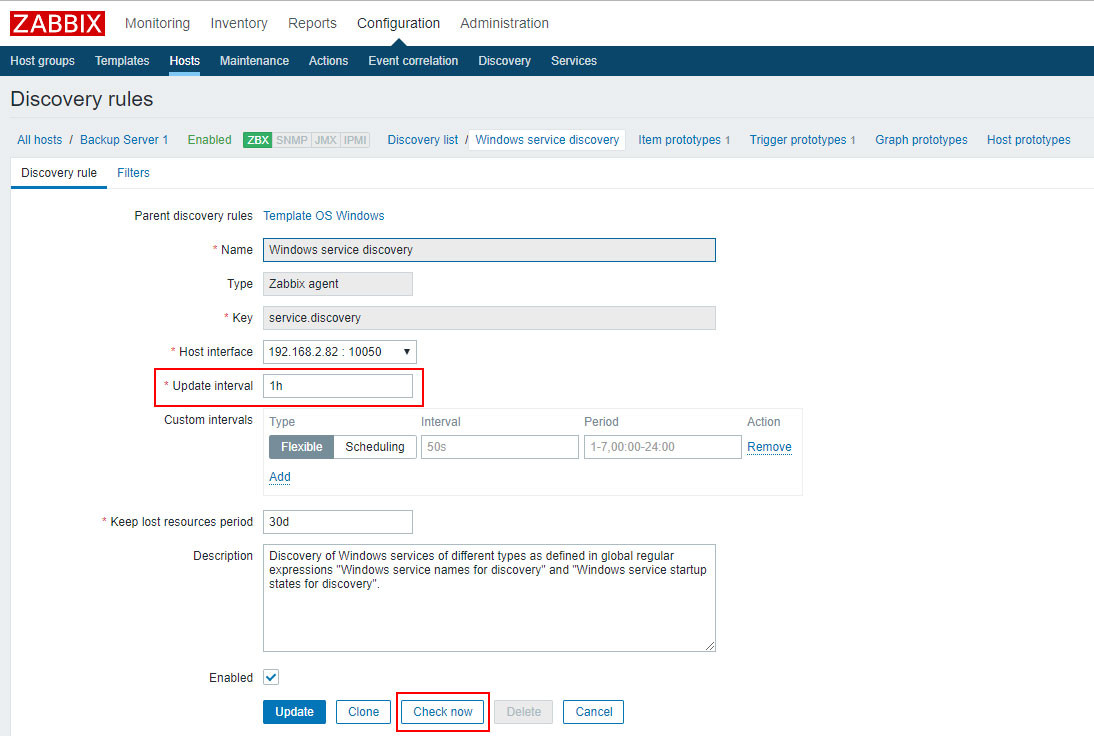Image resolution: width=1094 pixels, height=736 pixels.
Task: Toggle the Enabled checkbox
Action: coord(271,677)
